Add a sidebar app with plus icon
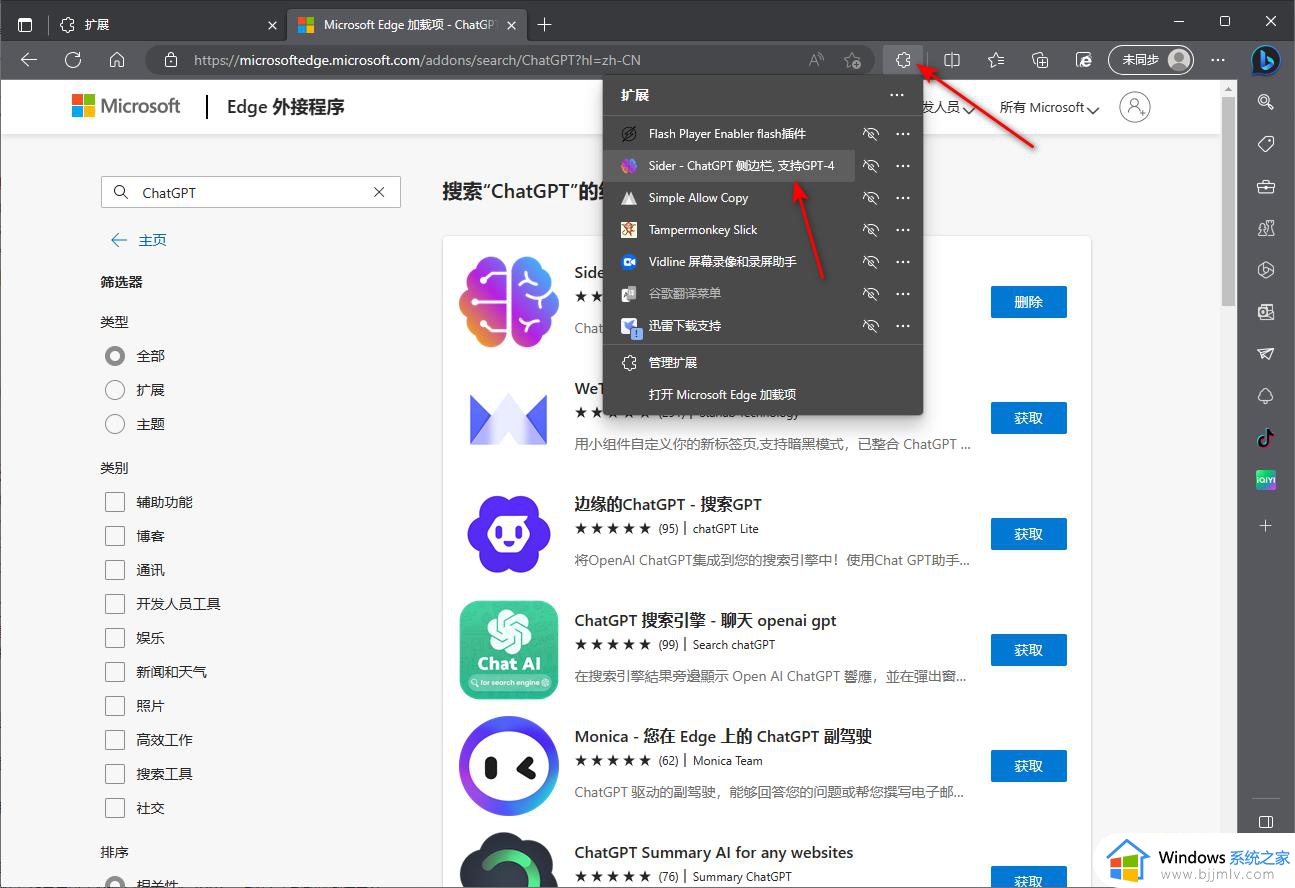 1266,525
